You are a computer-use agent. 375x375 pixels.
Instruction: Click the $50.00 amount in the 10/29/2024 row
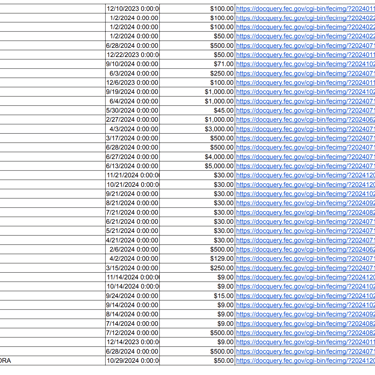click(x=197, y=361)
